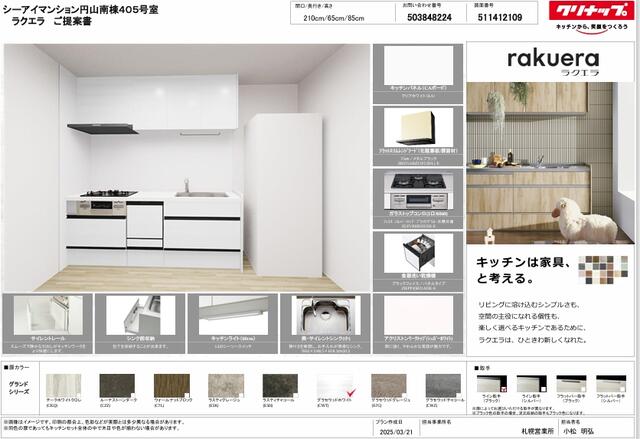Click the main white kitchen rendering
The height and width of the screenshot is (439, 640).
tap(187, 168)
